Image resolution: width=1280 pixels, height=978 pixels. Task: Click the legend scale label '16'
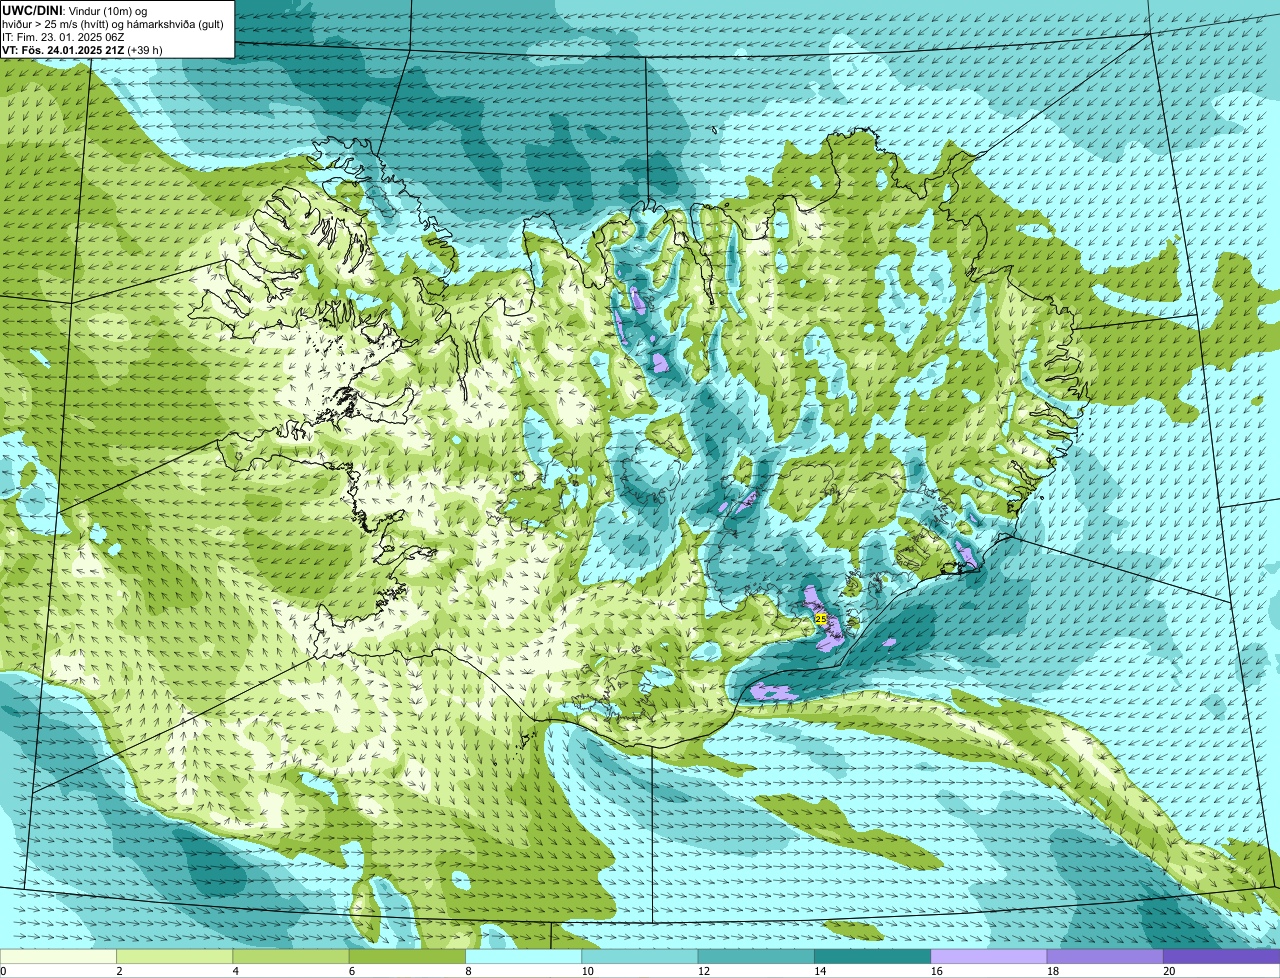[936, 971]
